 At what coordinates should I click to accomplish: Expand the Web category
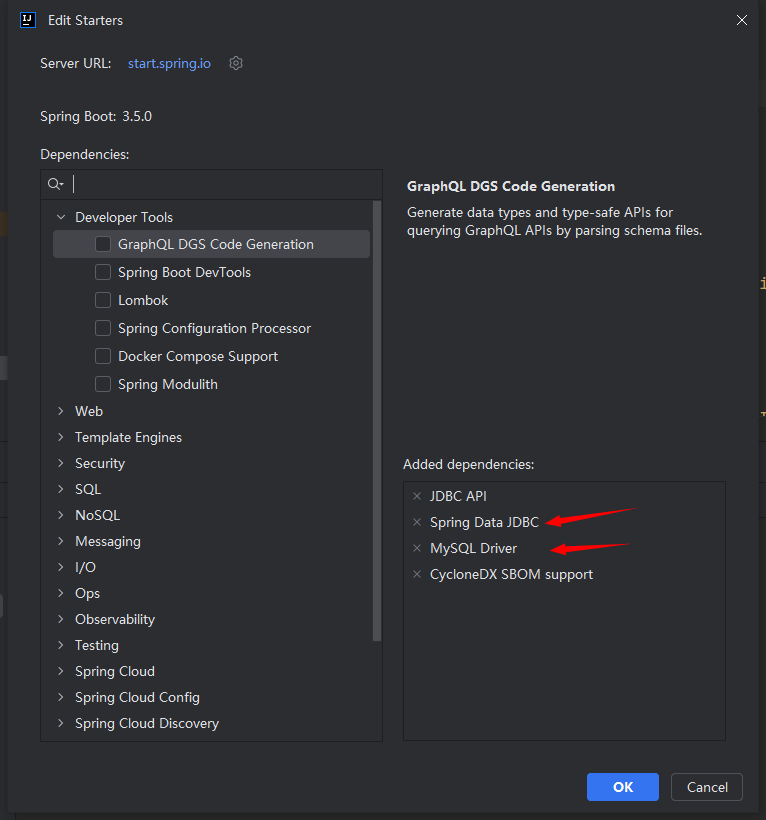(61, 411)
